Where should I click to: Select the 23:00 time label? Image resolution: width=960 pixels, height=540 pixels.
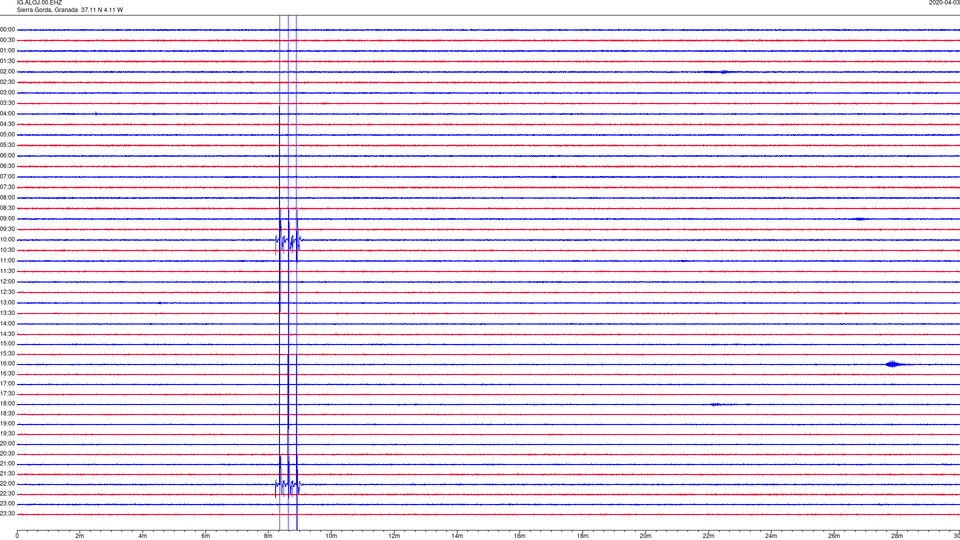(7, 504)
